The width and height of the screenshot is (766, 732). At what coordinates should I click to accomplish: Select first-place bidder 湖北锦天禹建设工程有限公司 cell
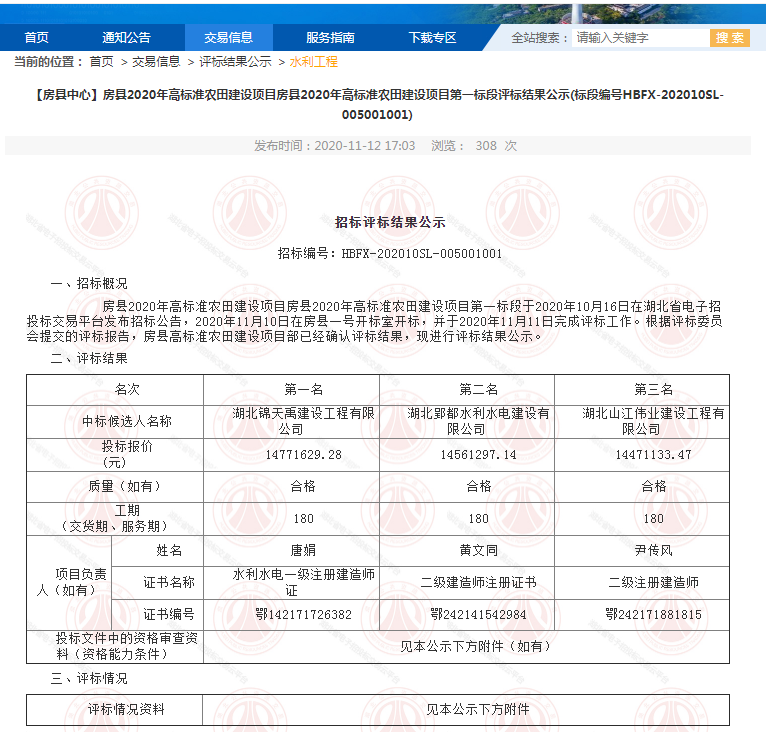[290, 421]
